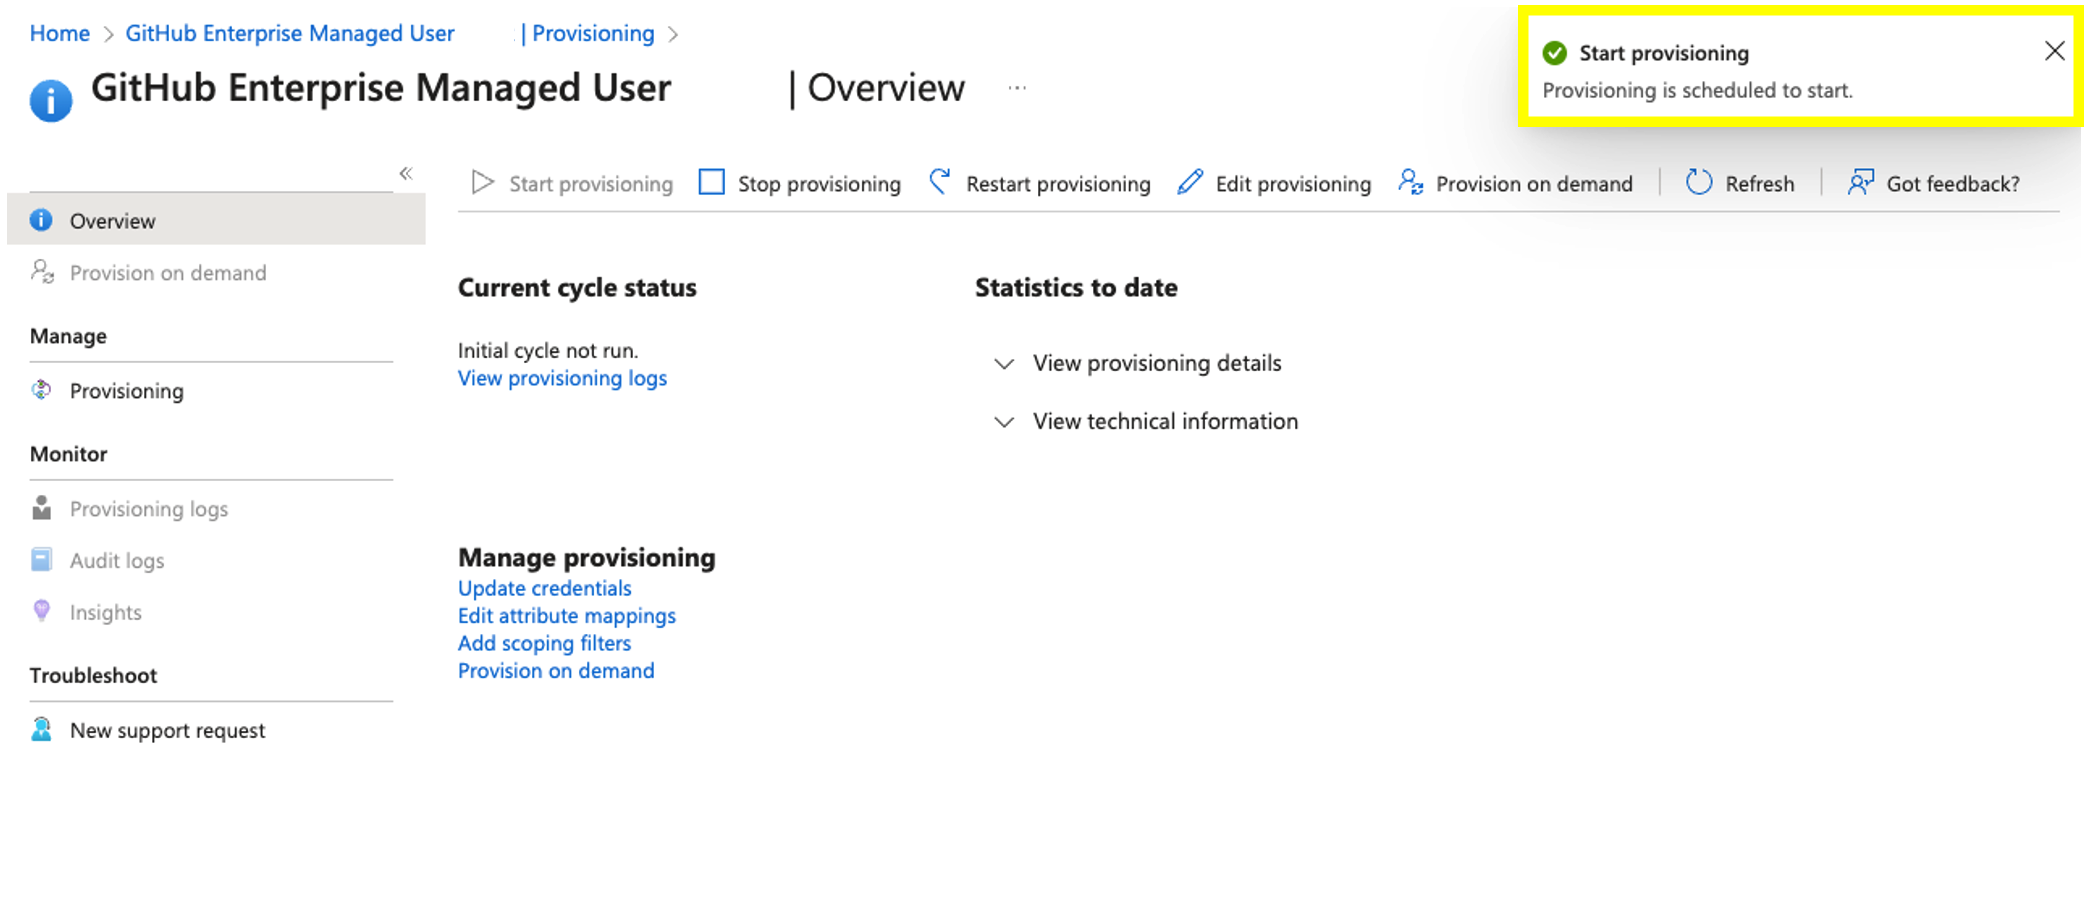Screen dimensions: 2087x903
Task: Click Start provisioning label in toolbar
Action: pyautogui.click(x=591, y=184)
